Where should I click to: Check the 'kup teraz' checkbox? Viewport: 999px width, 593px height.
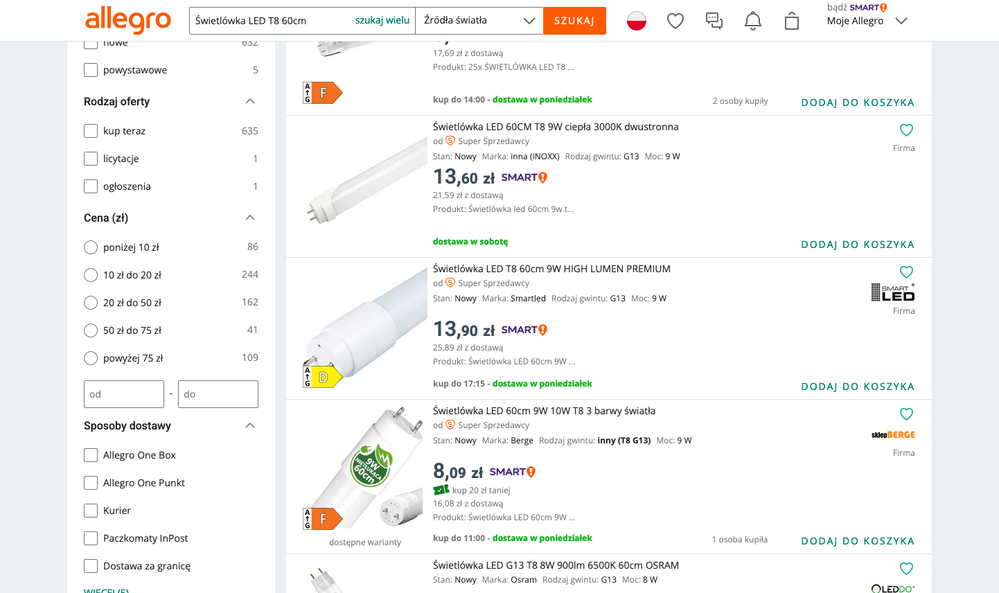(91, 131)
